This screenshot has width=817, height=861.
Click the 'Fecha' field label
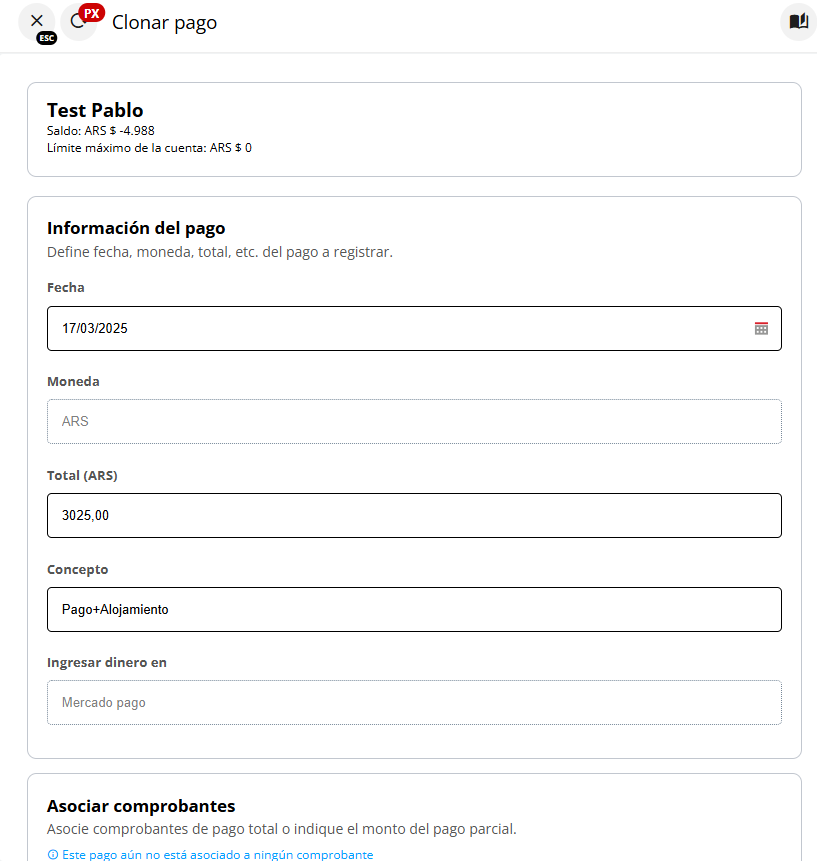[x=66, y=288]
